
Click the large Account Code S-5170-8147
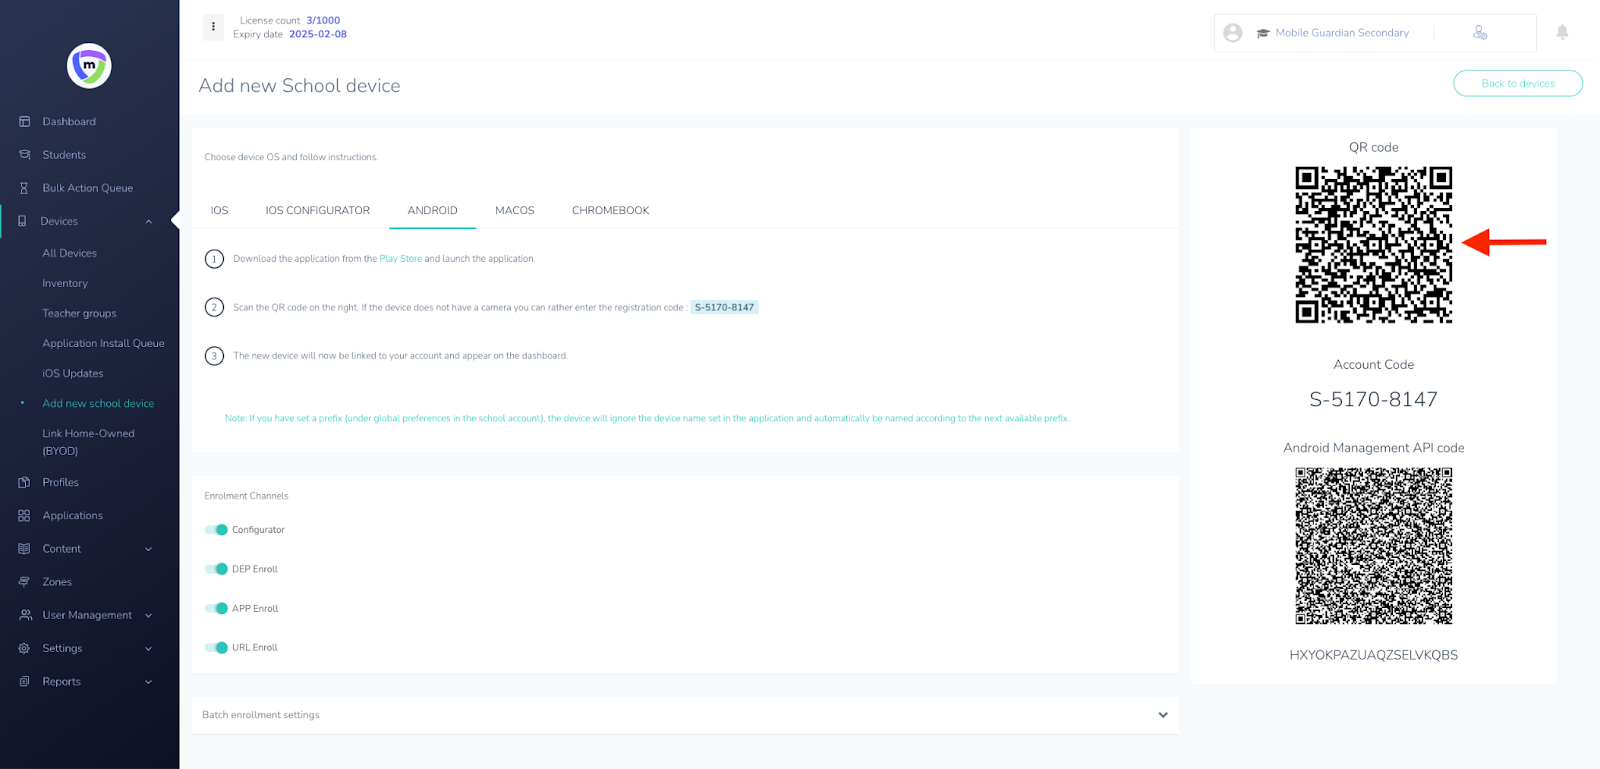(1374, 400)
